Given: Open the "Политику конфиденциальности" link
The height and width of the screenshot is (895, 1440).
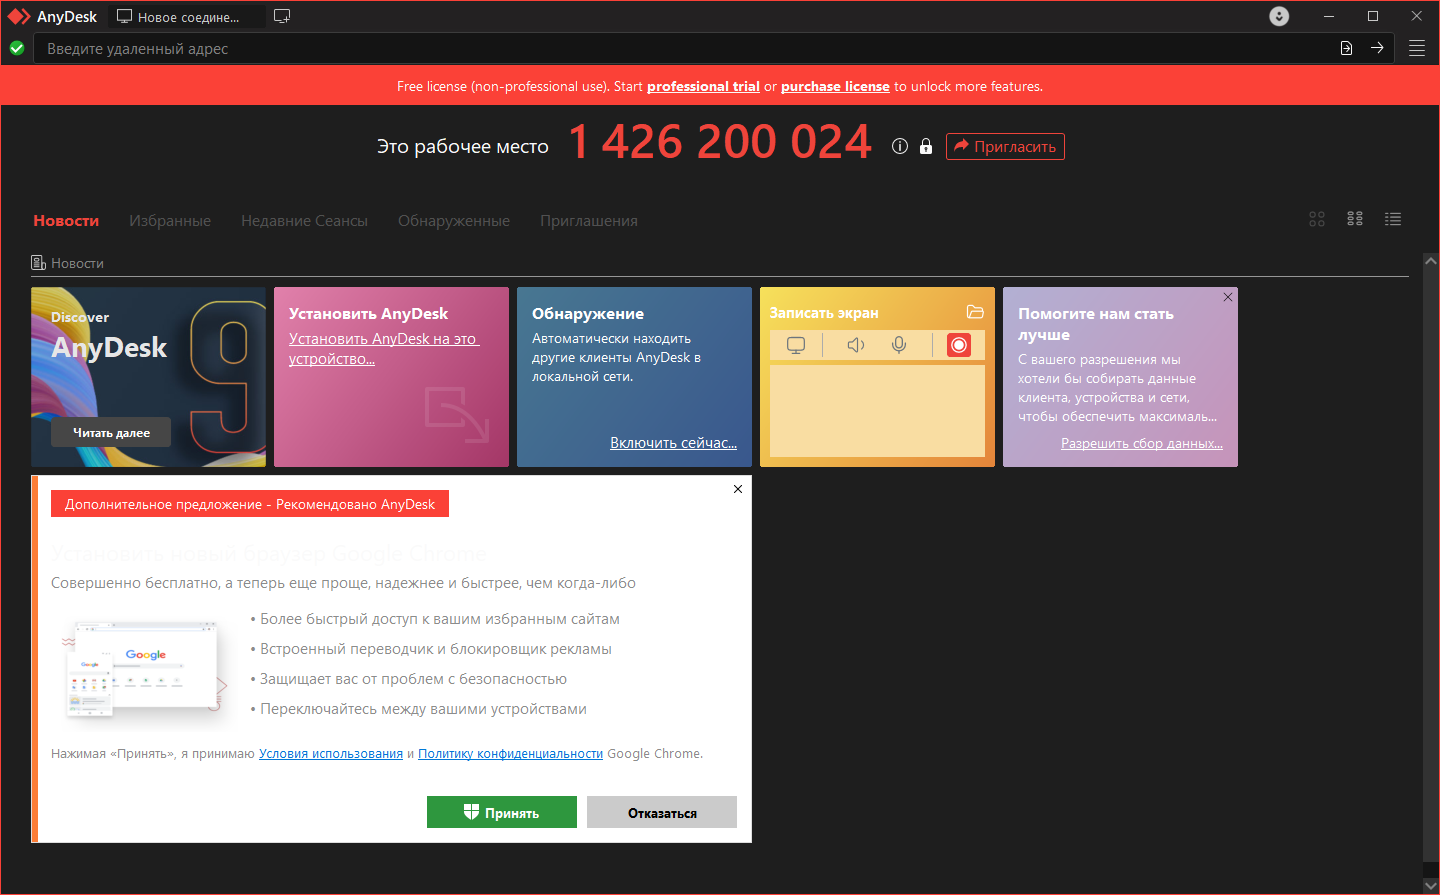Looking at the screenshot, I should click(x=510, y=753).
